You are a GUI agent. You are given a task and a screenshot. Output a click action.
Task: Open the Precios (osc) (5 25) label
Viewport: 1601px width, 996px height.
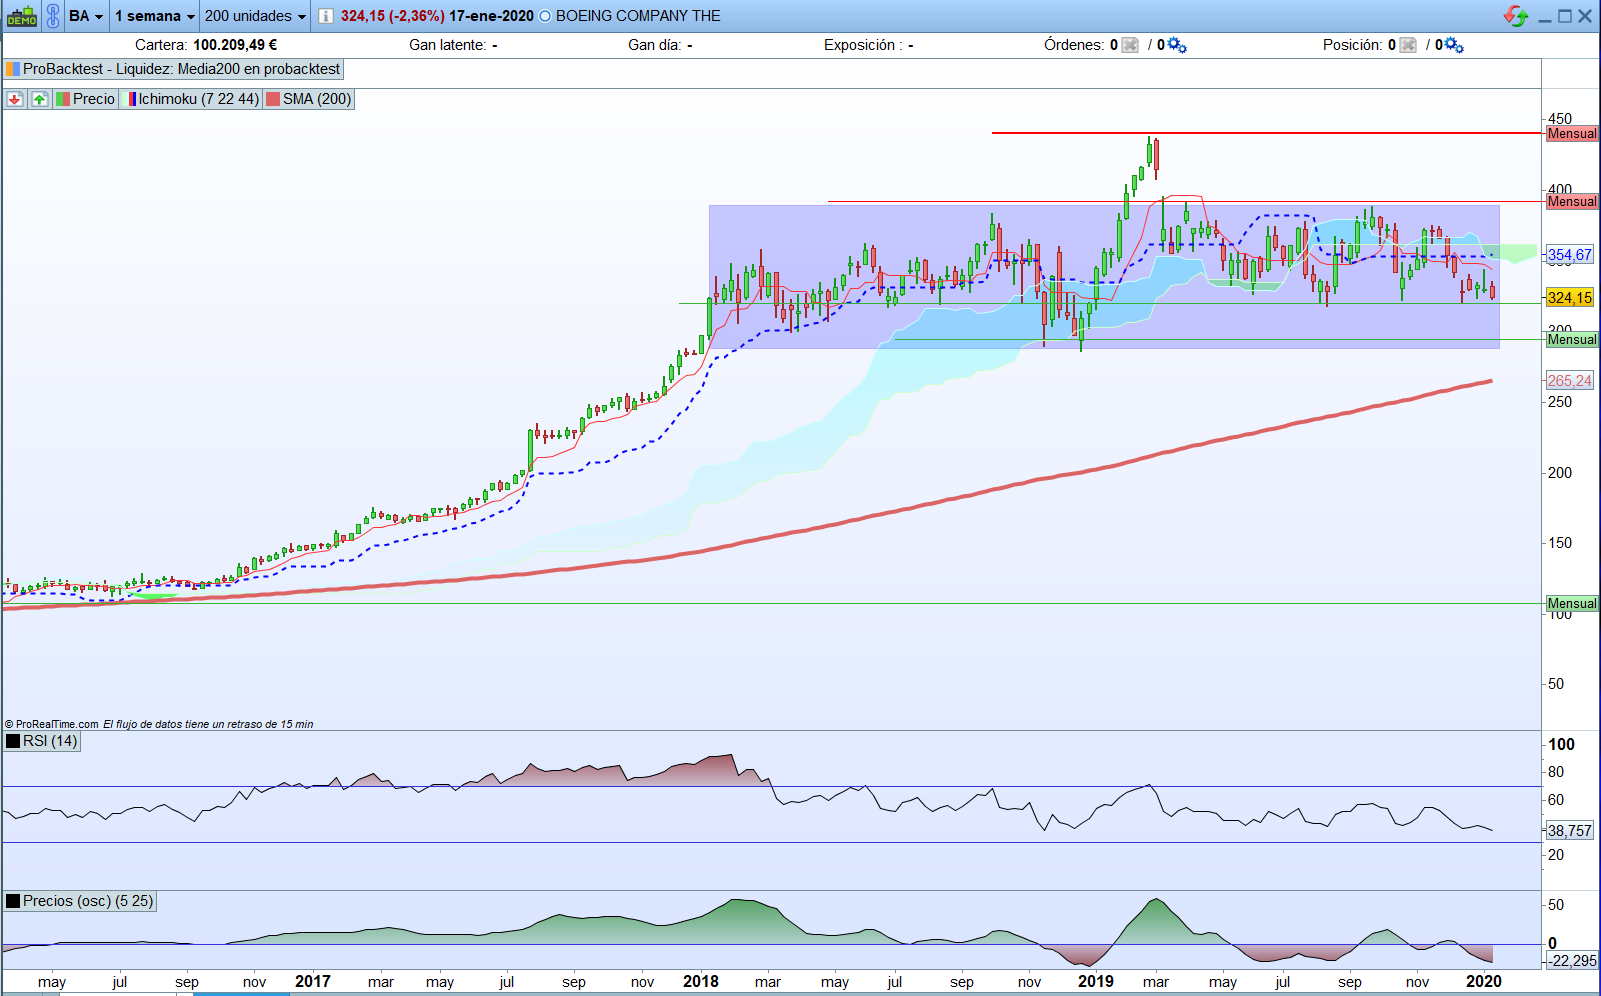click(x=80, y=901)
